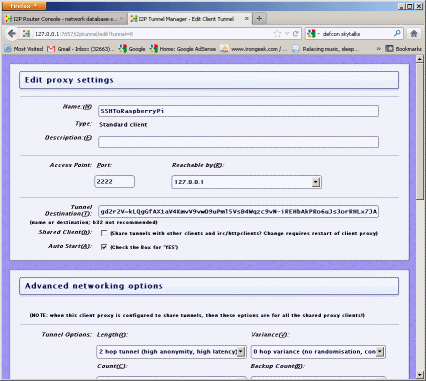
Task: Open the tunnel Length dropdown
Action: click(171, 352)
